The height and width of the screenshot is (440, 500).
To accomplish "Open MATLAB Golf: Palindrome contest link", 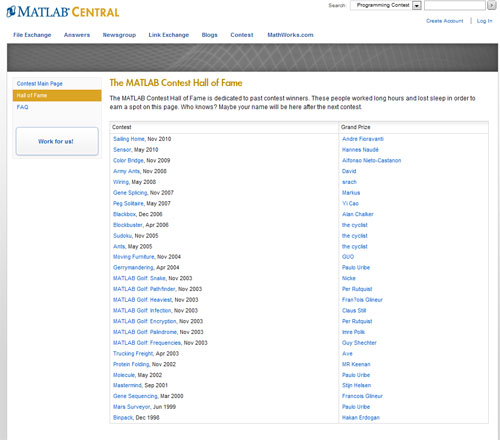I will point(145,332).
